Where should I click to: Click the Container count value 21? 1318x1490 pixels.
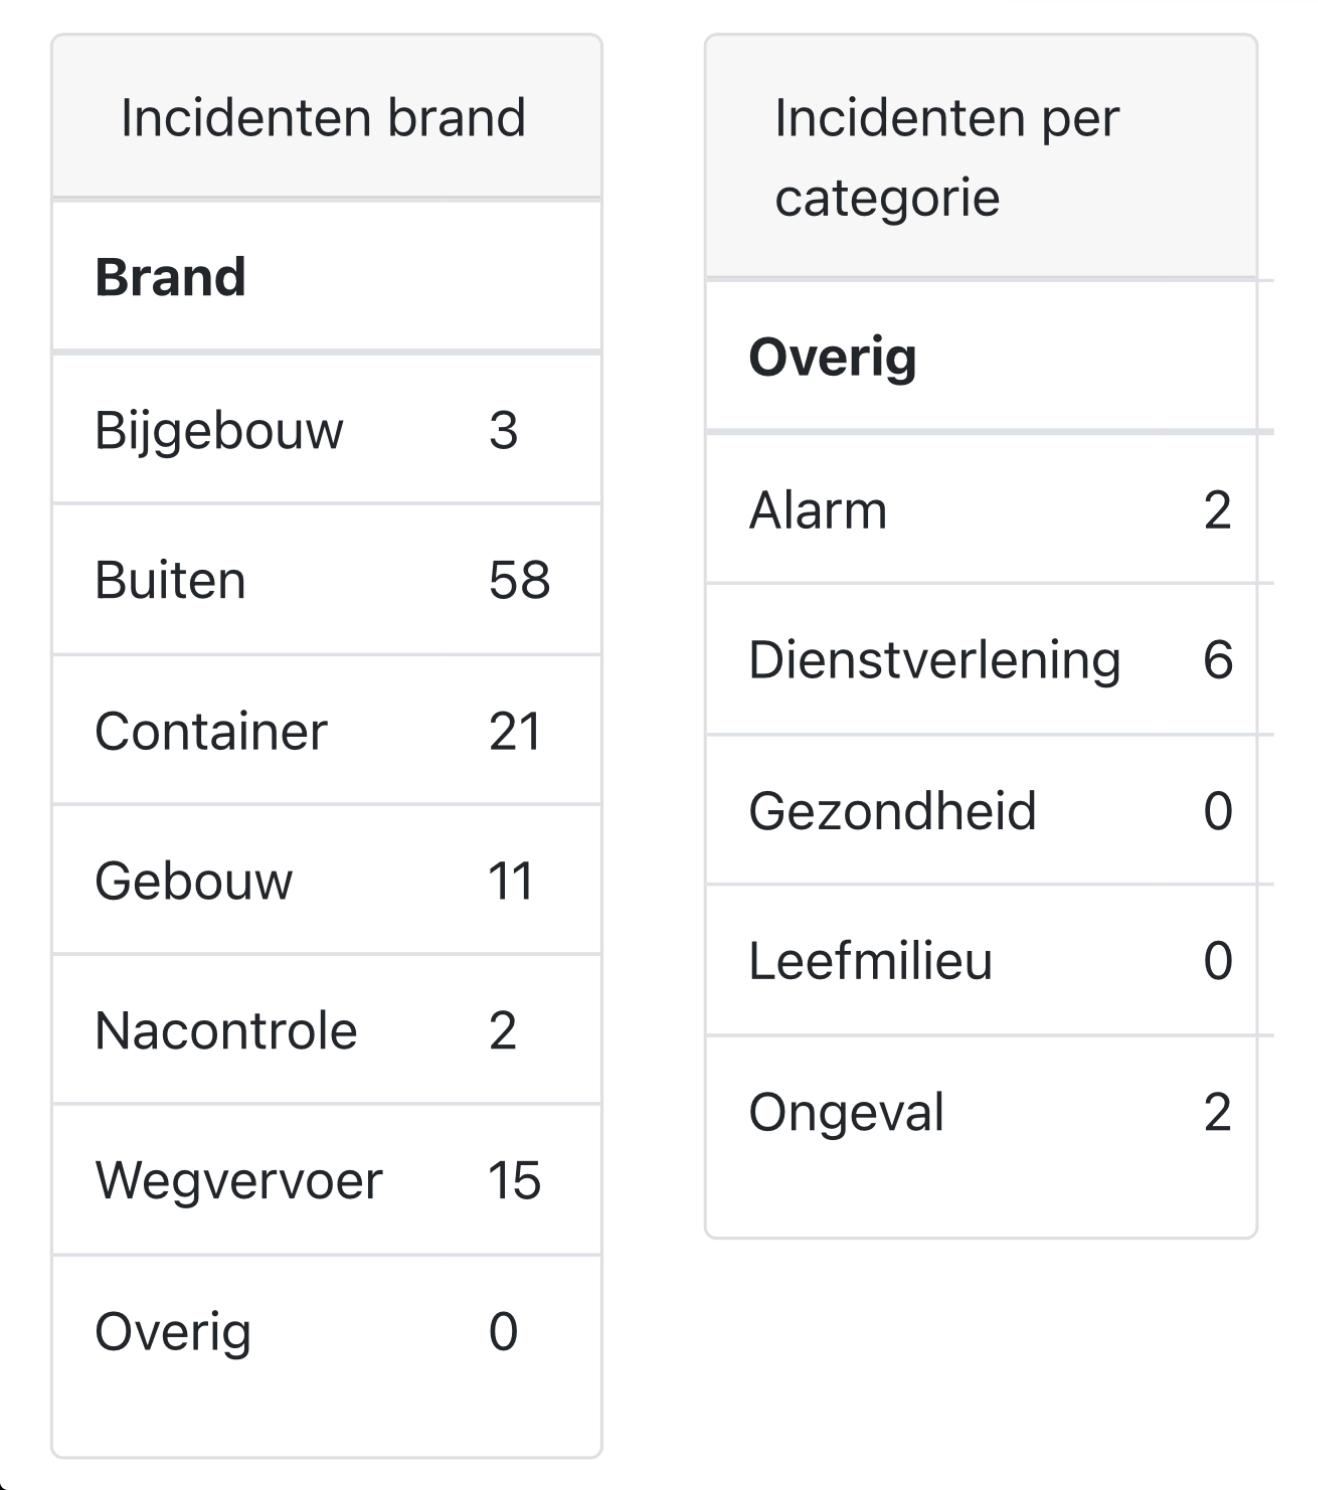click(514, 731)
